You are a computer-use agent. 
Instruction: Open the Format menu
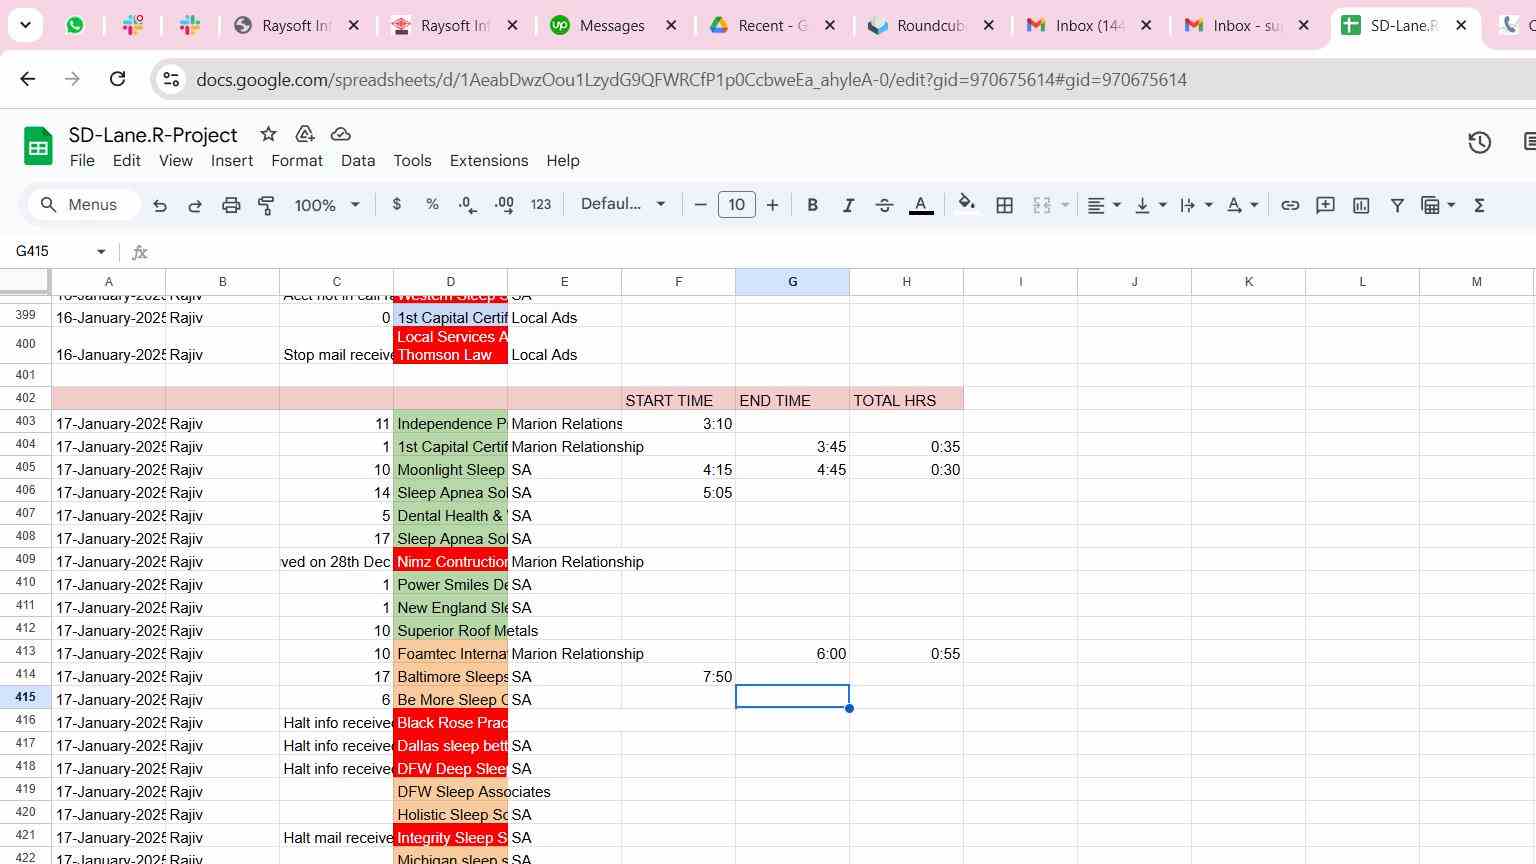(297, 161)
